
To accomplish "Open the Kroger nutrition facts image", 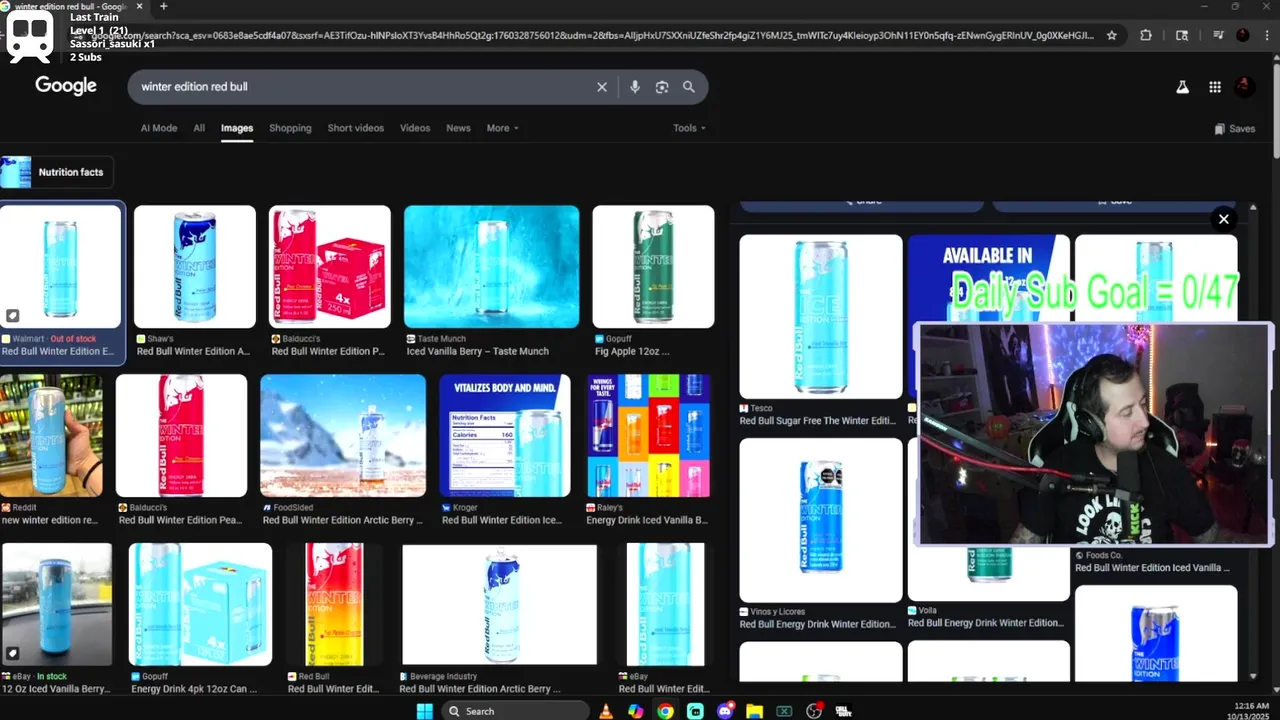I will point(505,436).
